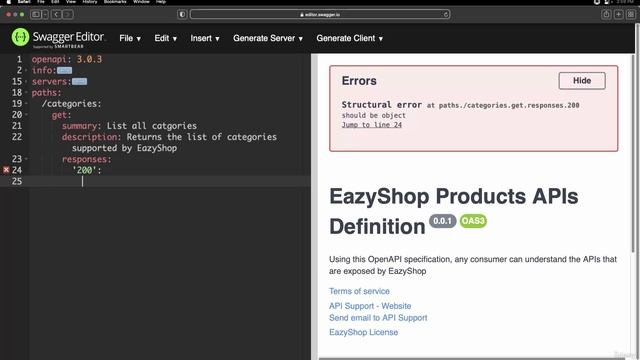Open the Bookmarks menu in the macOS menu bar
This screenshot has width=640, height=360.
click(x=115, y=2)
